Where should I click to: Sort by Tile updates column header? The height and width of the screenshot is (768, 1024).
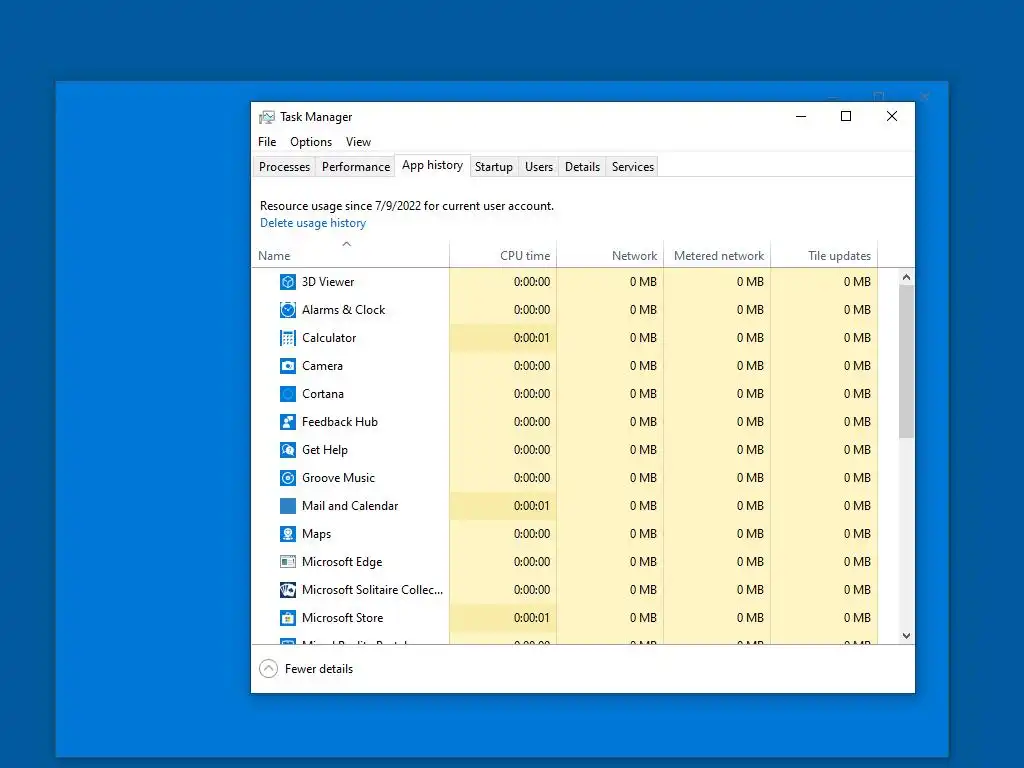[824, 256]
